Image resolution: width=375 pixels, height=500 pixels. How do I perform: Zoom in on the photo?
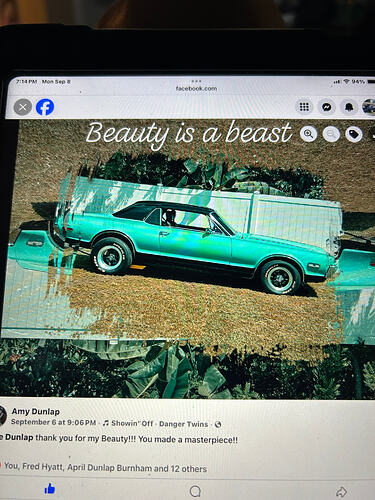309,134
